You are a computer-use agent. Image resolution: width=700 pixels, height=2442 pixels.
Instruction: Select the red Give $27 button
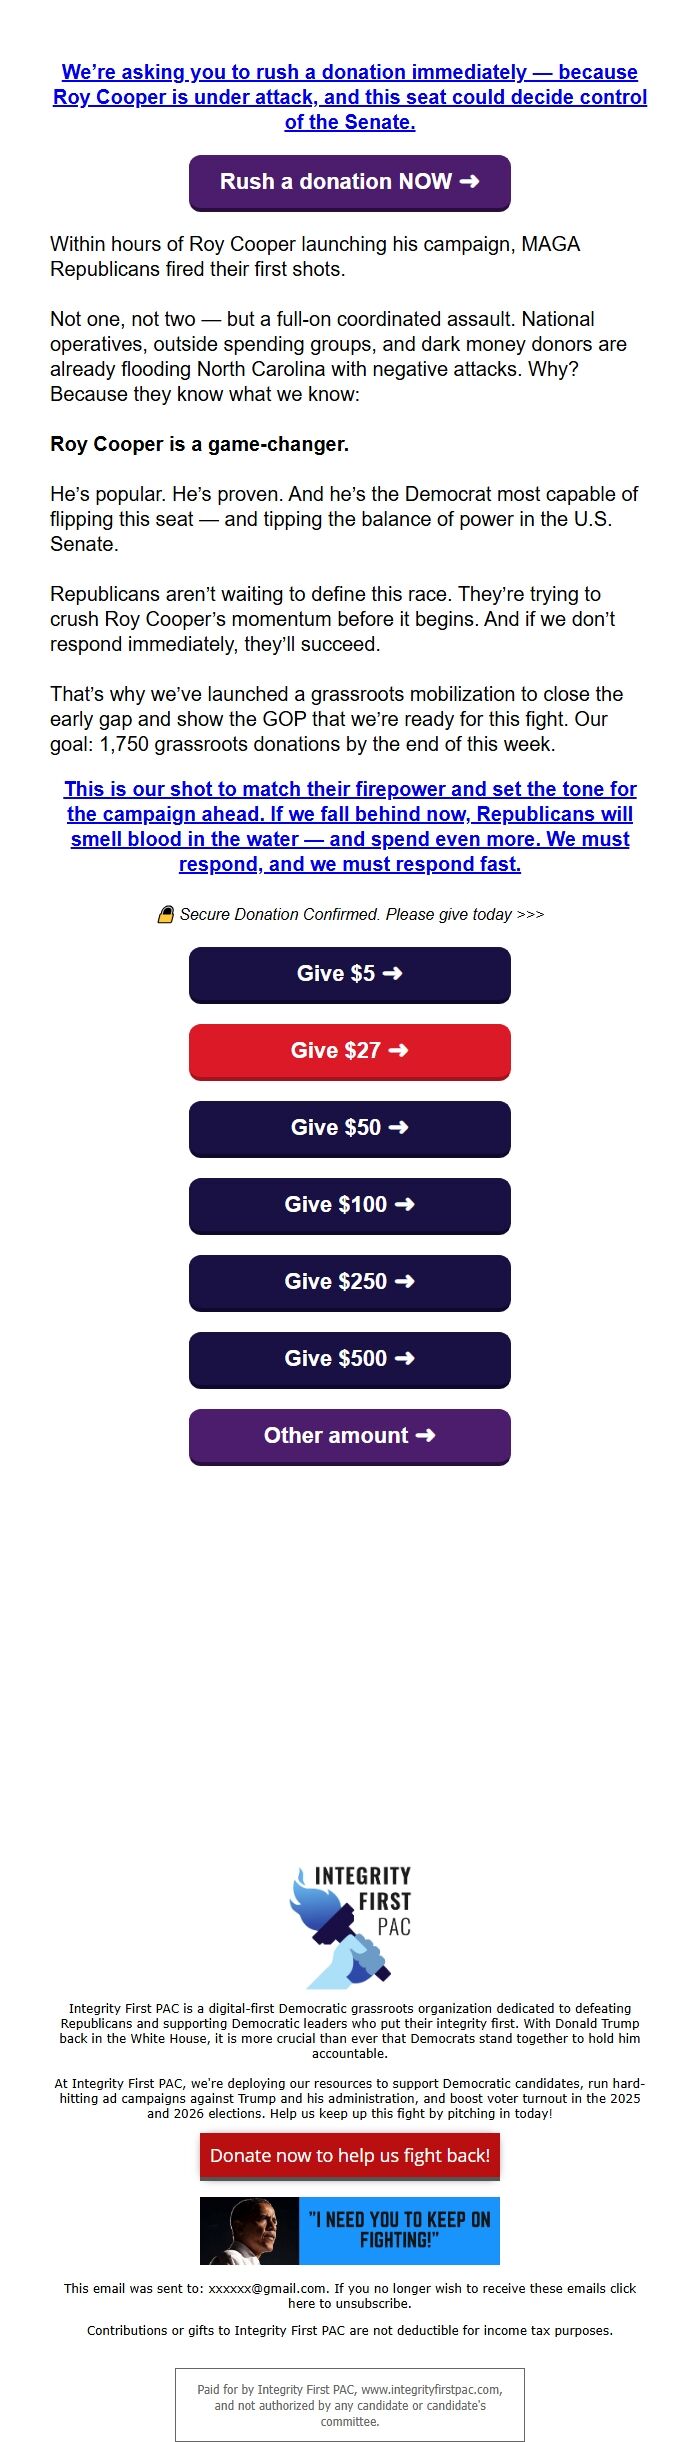349,1051
